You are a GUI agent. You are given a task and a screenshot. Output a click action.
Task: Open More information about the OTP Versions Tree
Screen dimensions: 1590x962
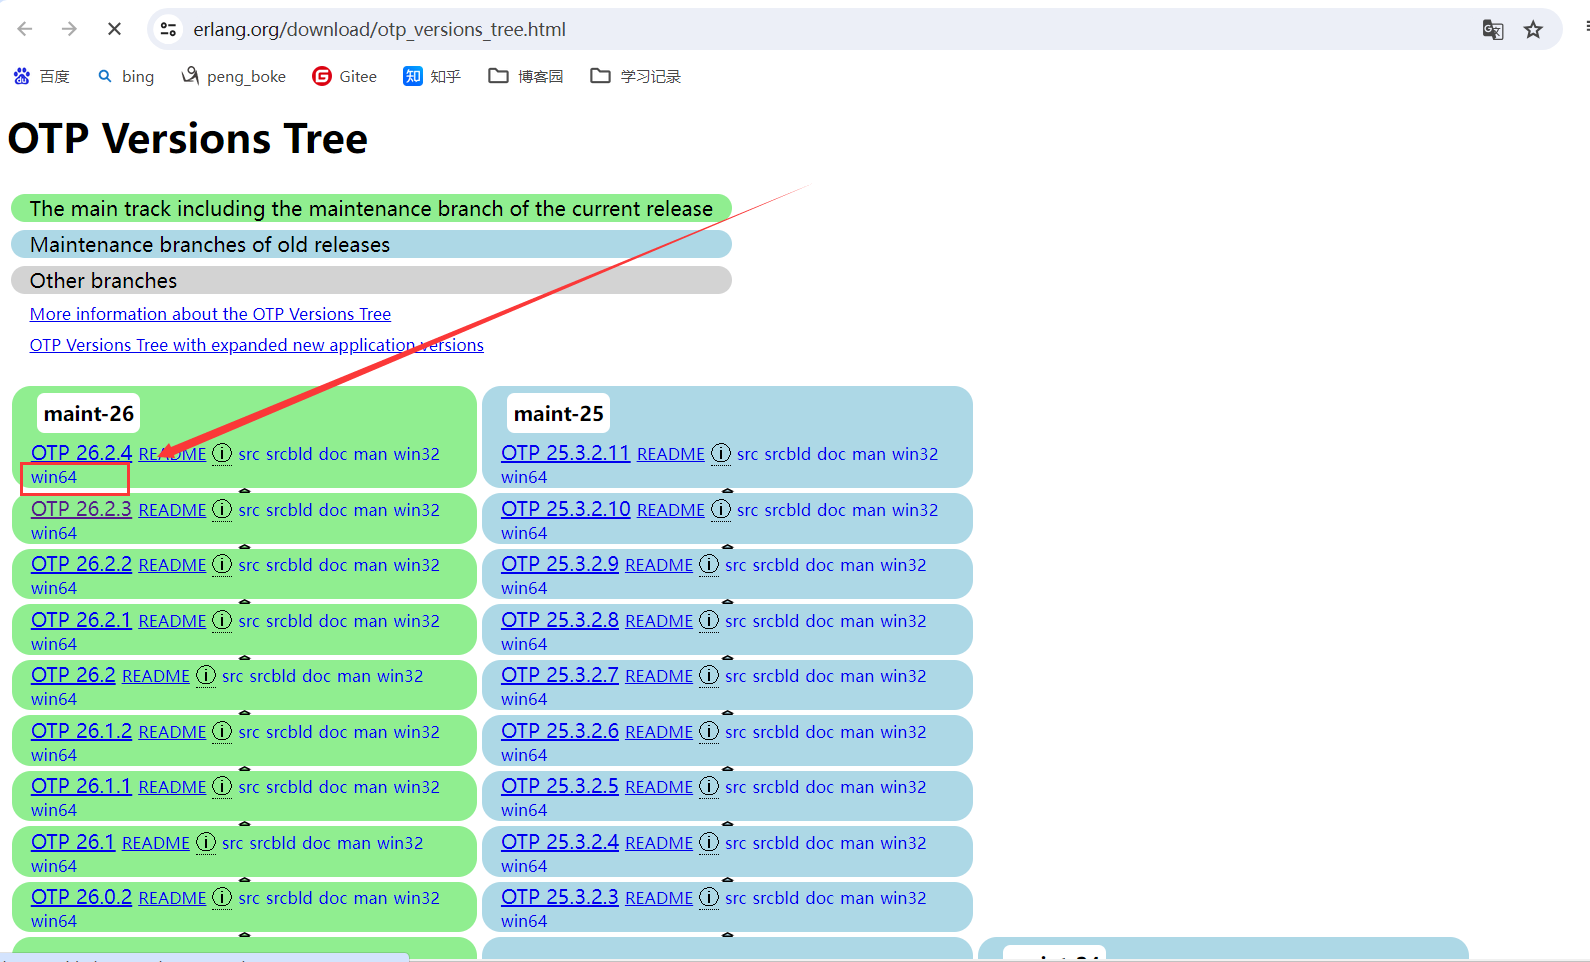tap(210, 314)
